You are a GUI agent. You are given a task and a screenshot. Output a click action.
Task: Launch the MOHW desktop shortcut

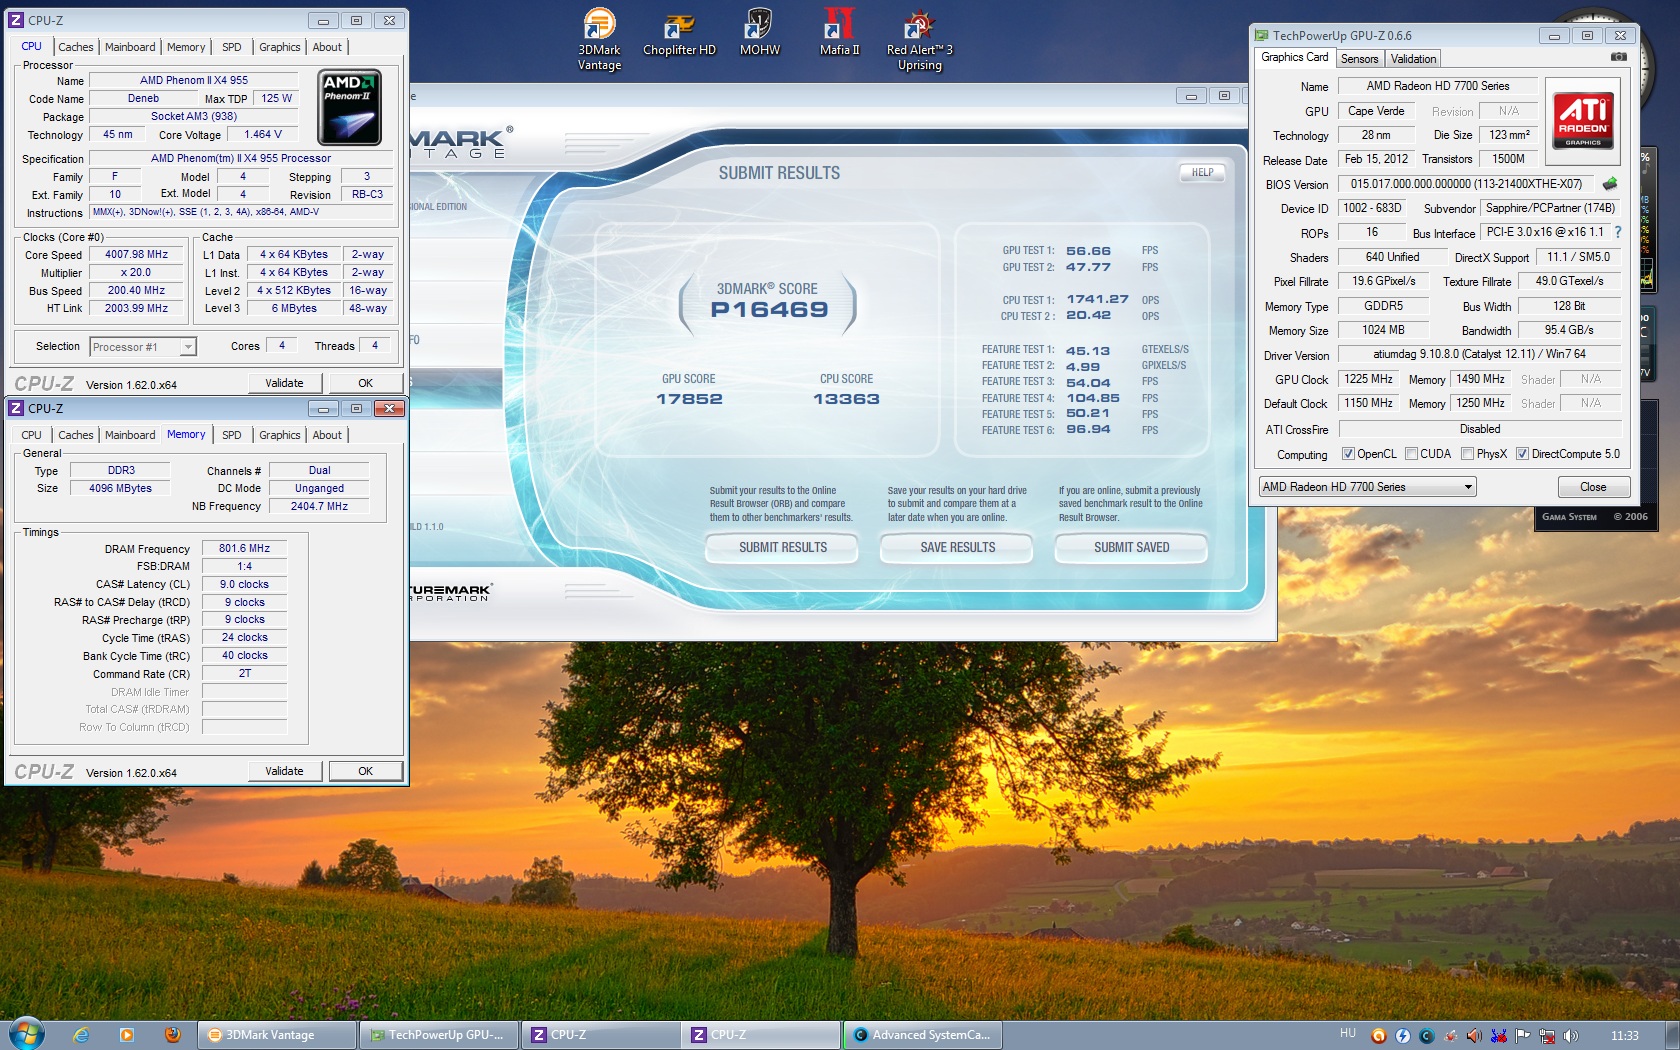tap(759, 33)
